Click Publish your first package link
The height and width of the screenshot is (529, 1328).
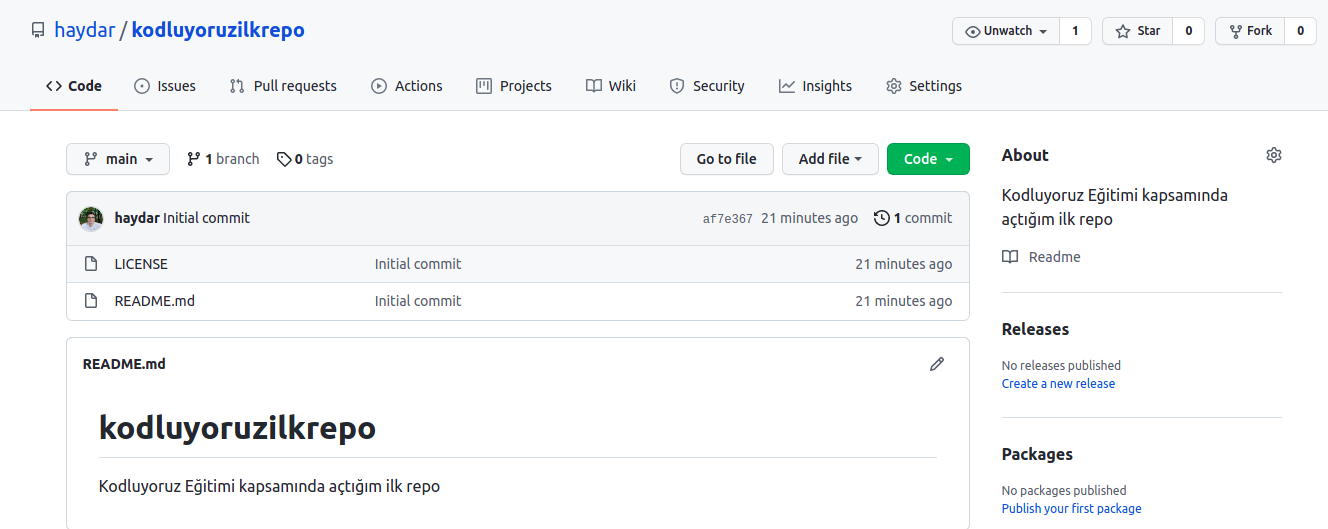pyautogui.click(x=1071, y=509)
